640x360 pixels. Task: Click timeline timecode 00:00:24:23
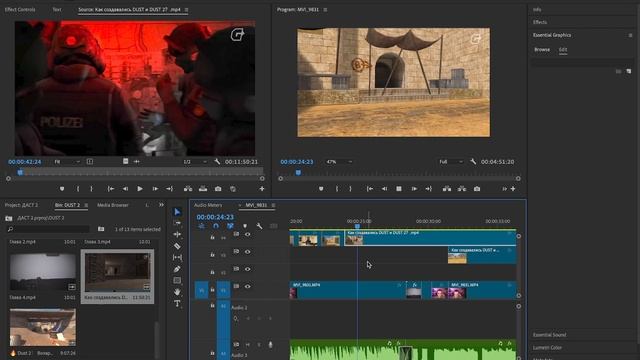[215, 217]
